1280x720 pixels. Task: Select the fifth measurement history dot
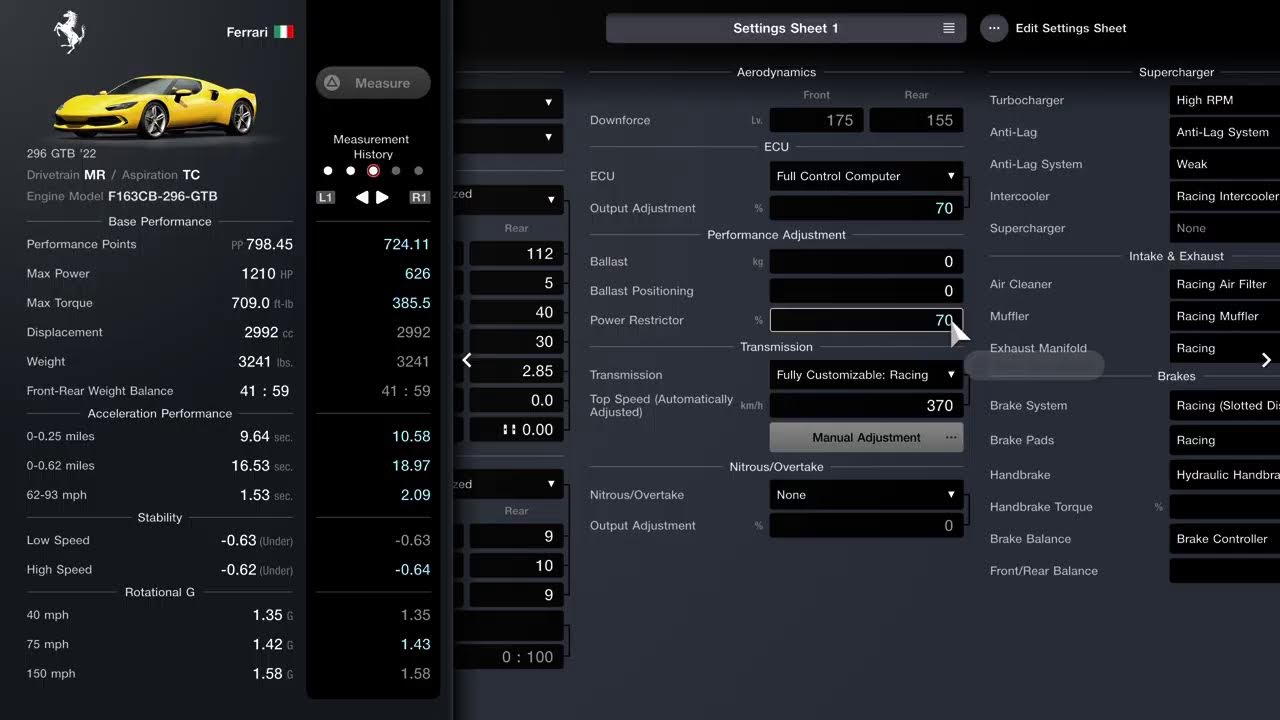[x=418, y=171]
